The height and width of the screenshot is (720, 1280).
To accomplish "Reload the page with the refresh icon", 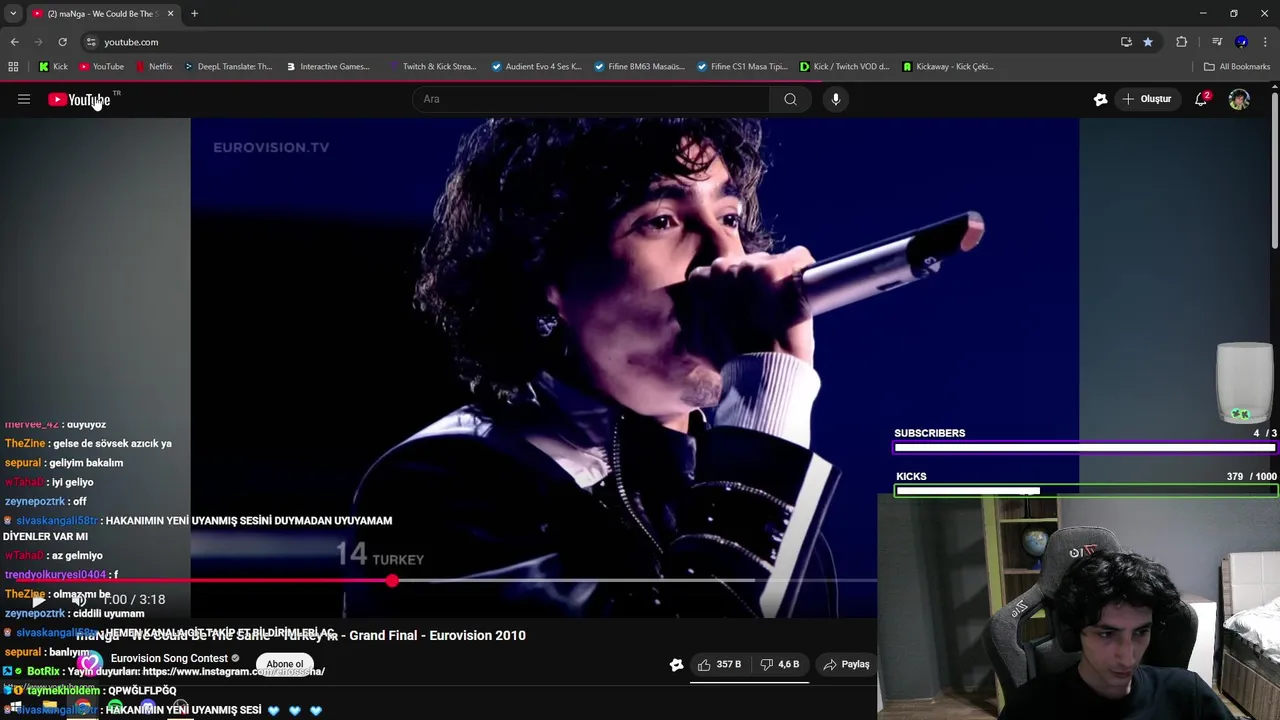I will point(62,42).
